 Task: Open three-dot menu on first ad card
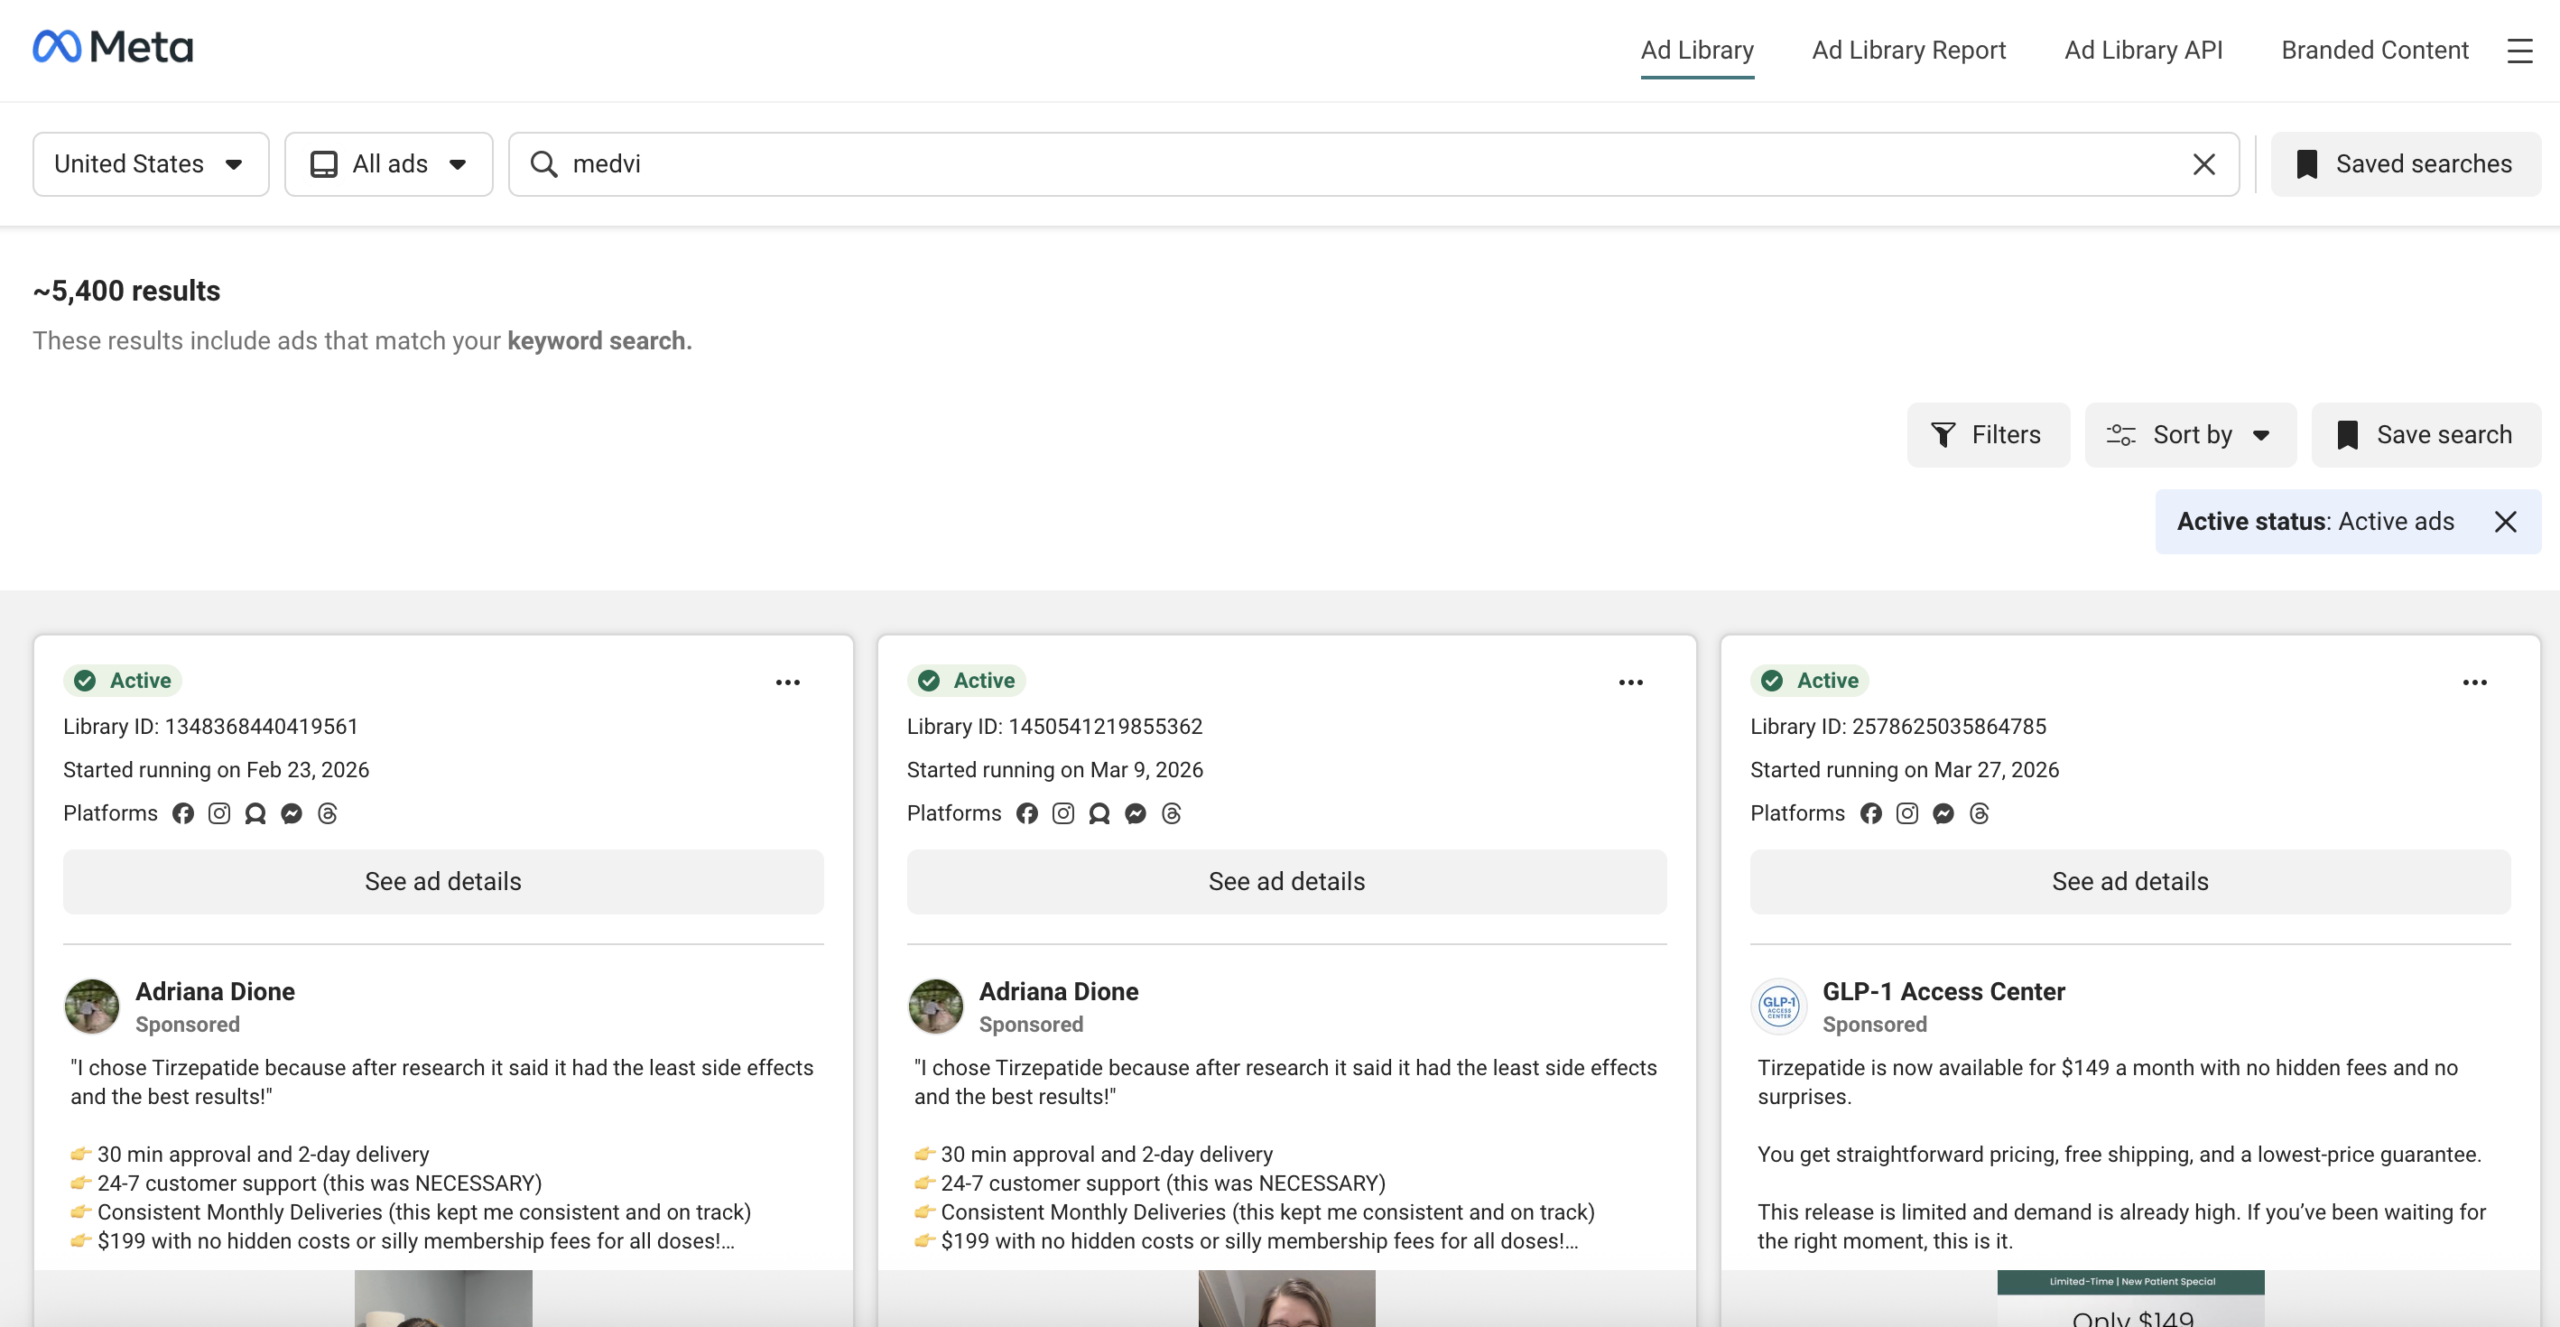(787, 682)
